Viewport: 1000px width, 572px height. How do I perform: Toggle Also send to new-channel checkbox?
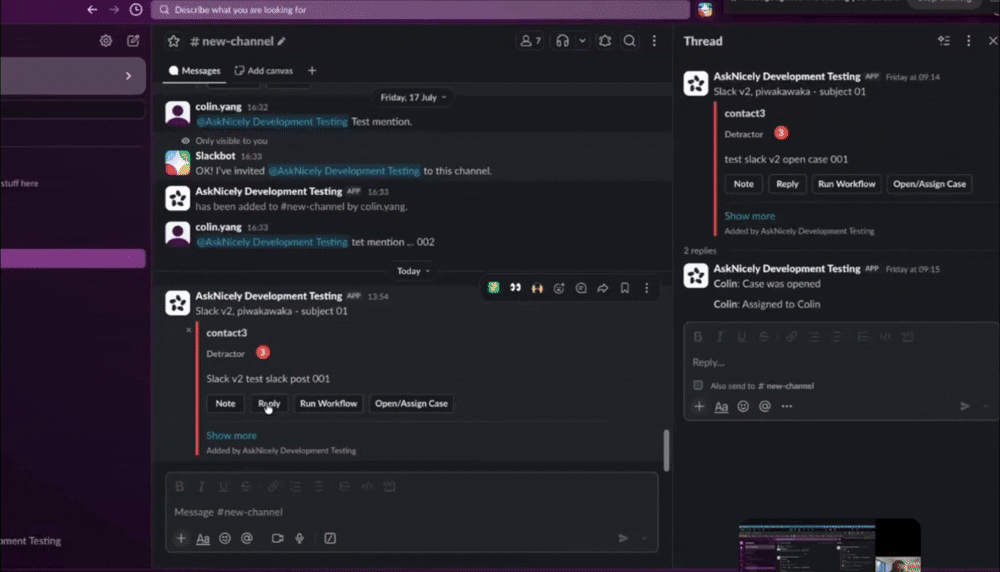[x=698, y=385]
